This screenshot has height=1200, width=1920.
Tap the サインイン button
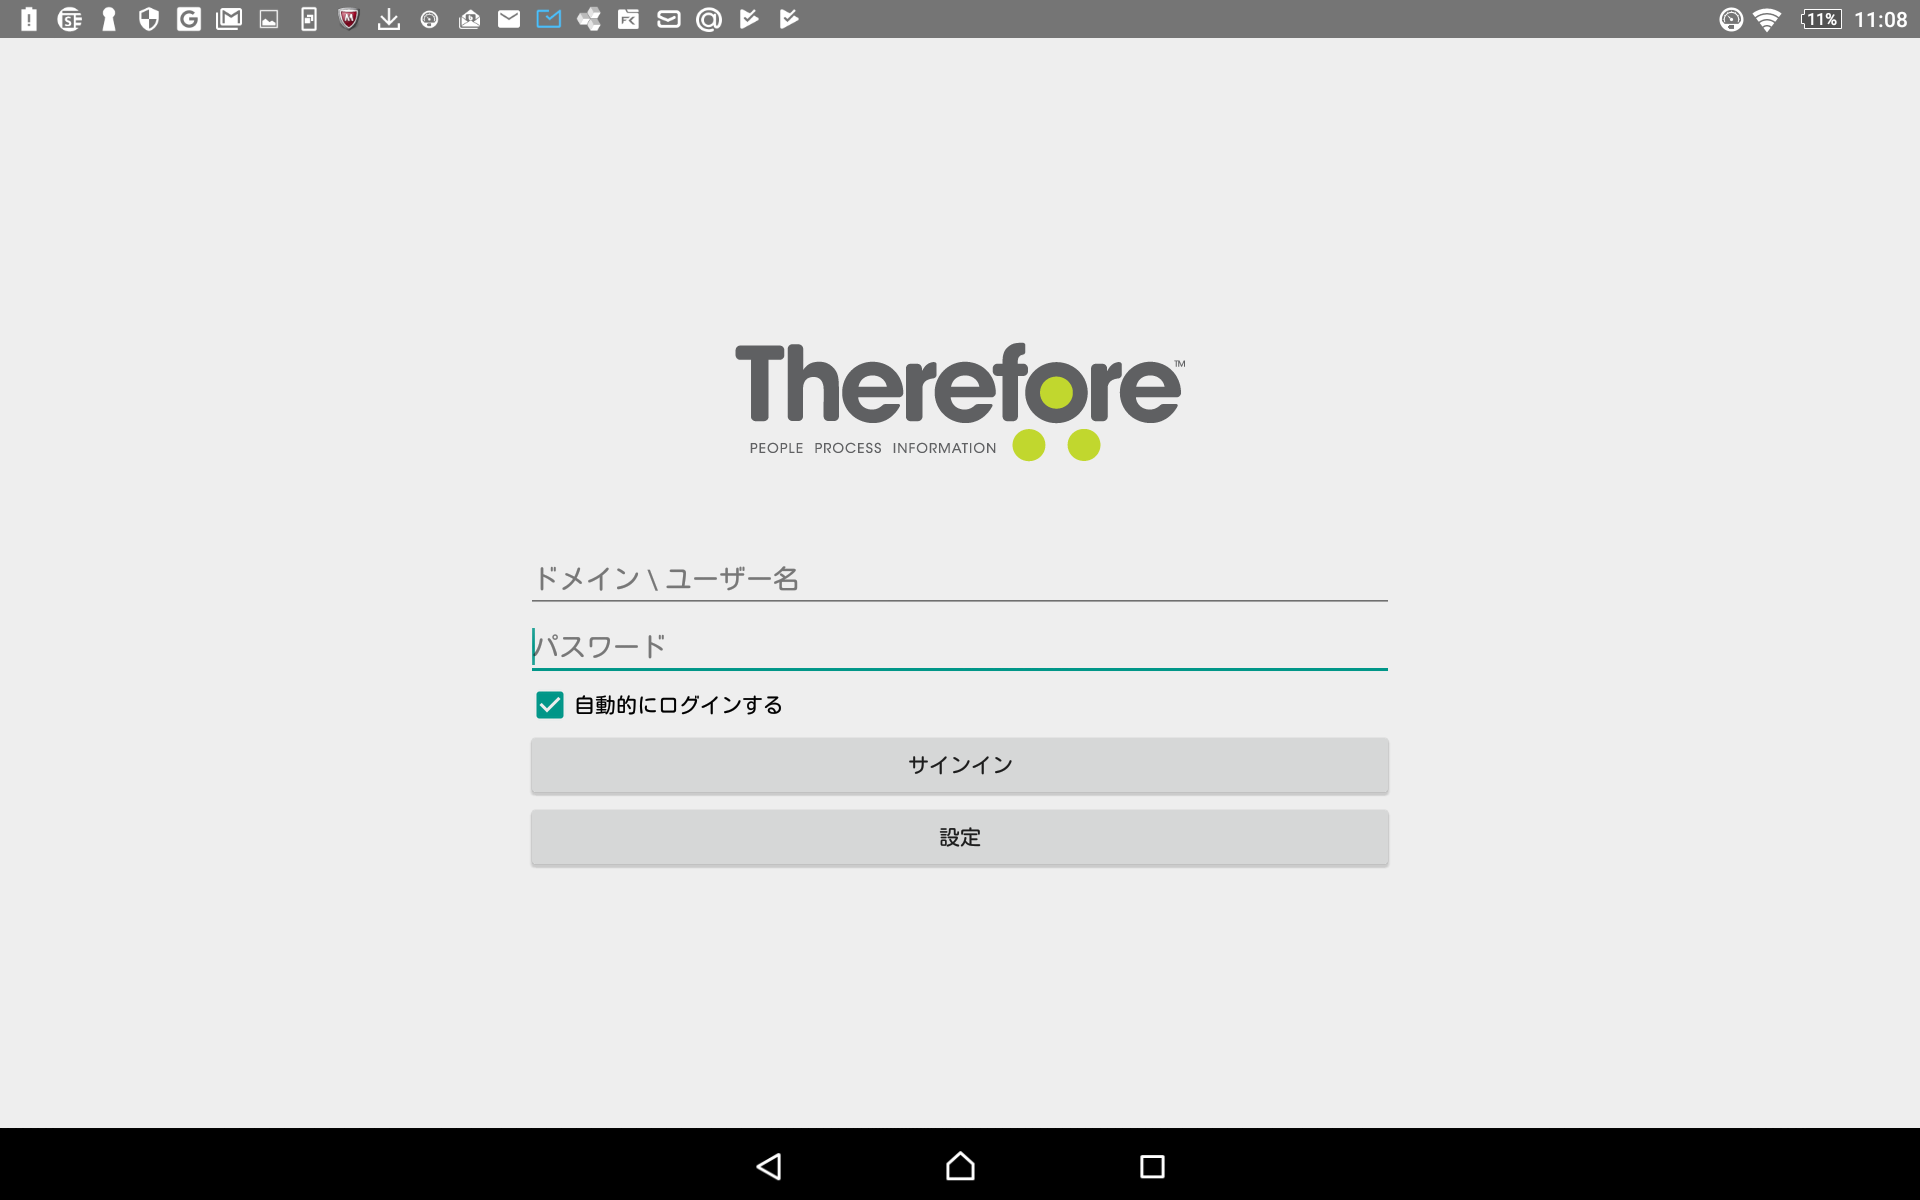click(960, 765)
